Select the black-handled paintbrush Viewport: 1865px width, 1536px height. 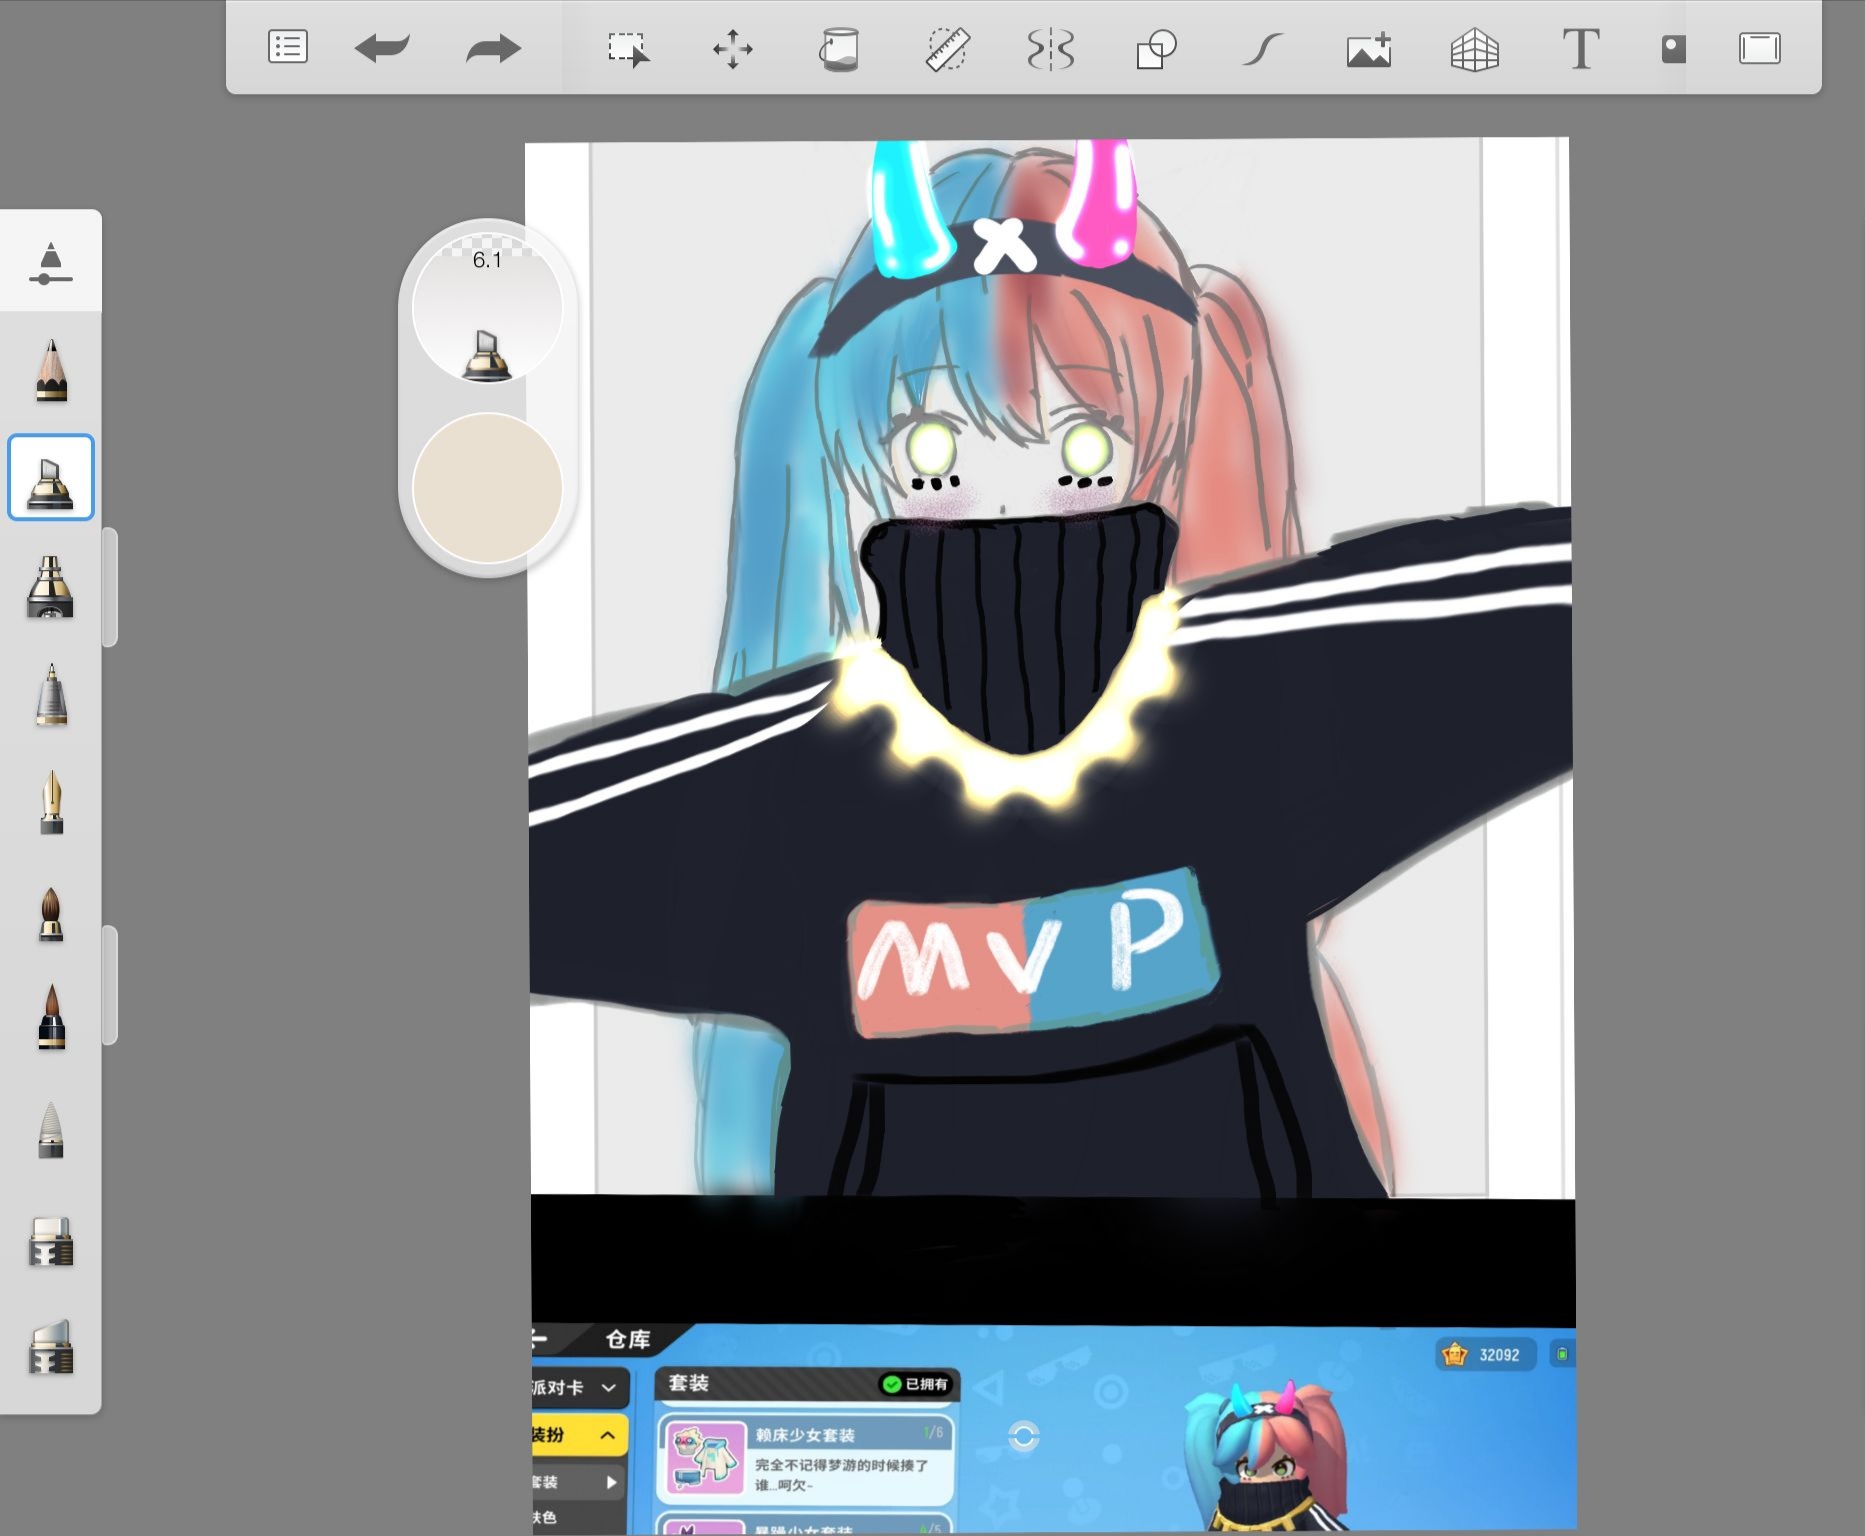pyautogui.click(x=51, y=1017)
